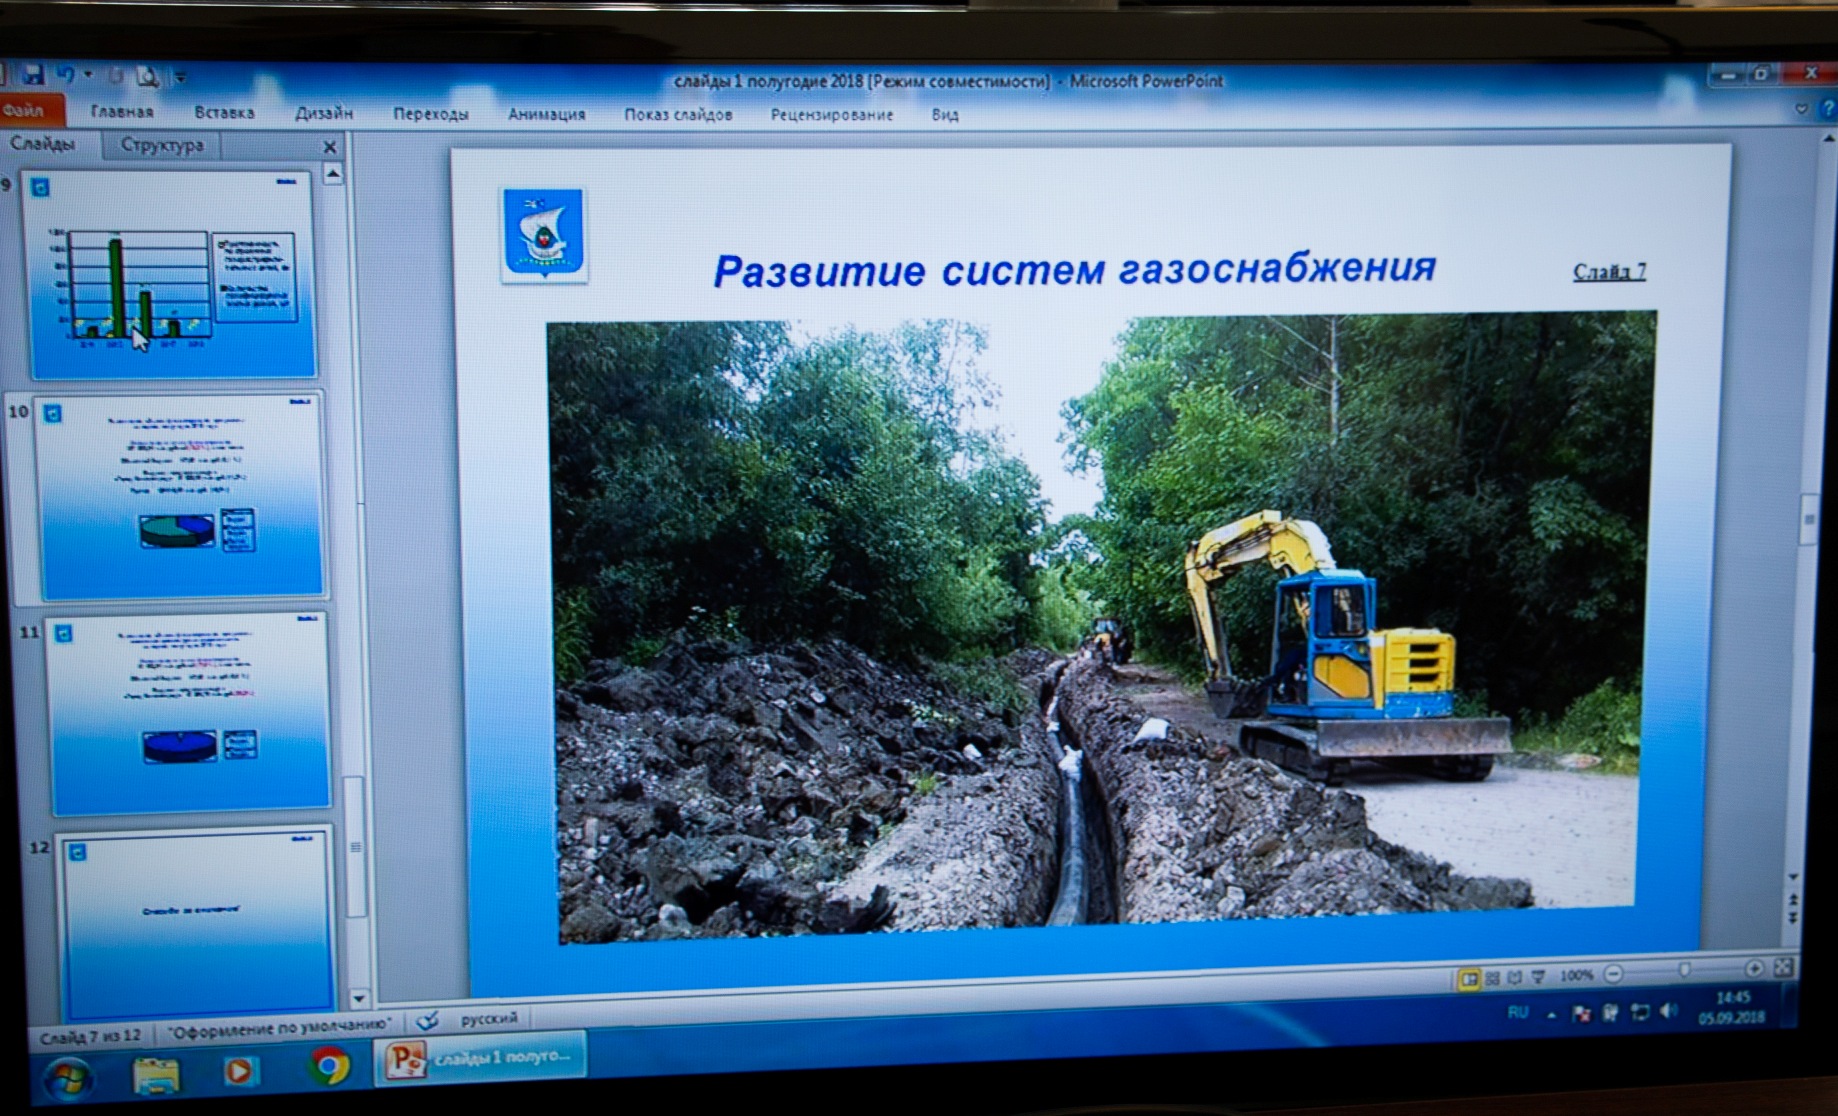The image size is (1838, 1116).
Task: Click the zoom slider handle
Action: [x=1684, y=970]
